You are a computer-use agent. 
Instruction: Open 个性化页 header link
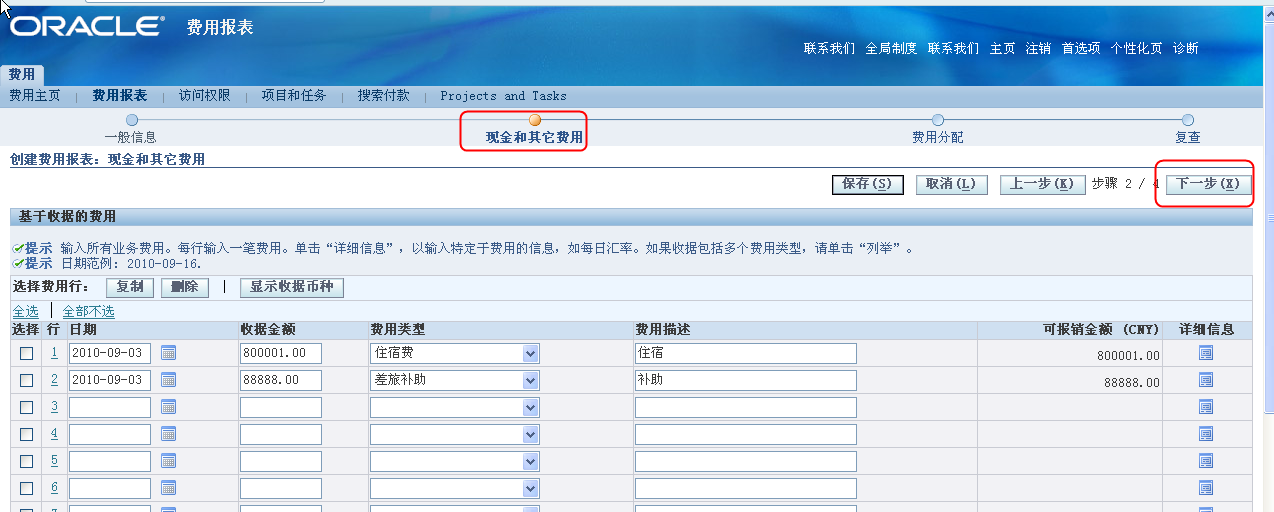(1136, 48)
